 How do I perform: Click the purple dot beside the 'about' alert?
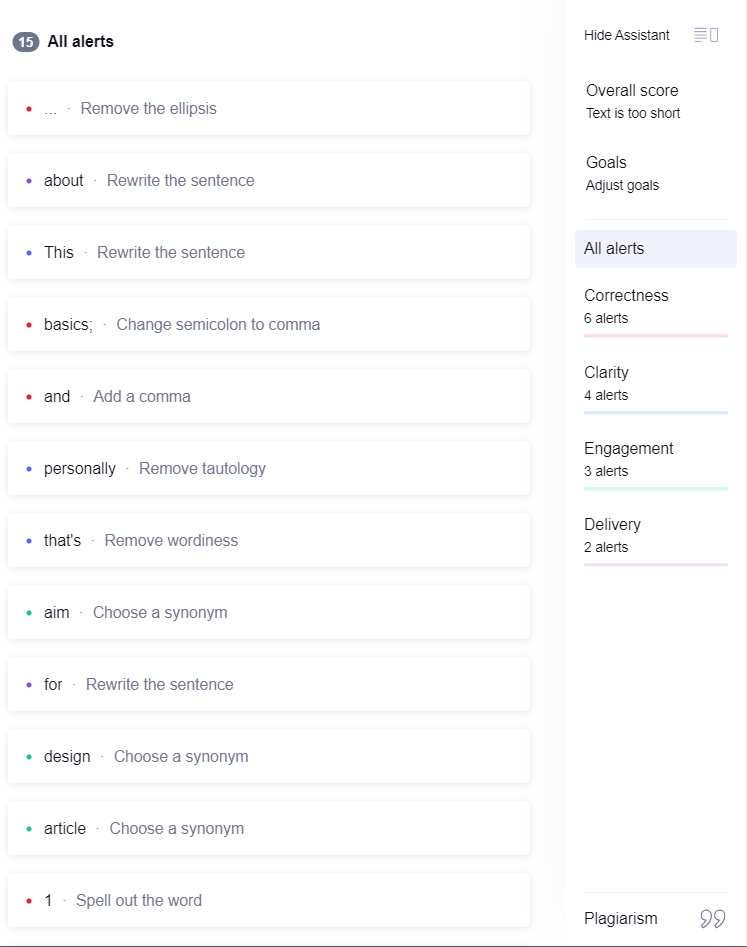[29, 181]
